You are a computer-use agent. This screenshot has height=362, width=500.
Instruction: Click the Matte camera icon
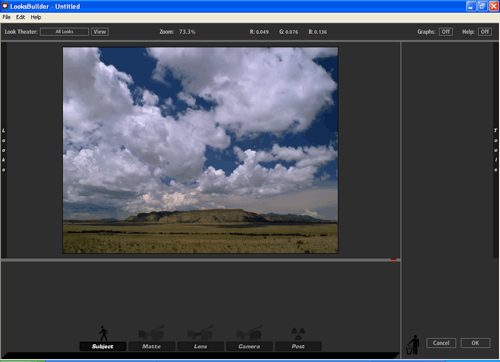point(152,333)
